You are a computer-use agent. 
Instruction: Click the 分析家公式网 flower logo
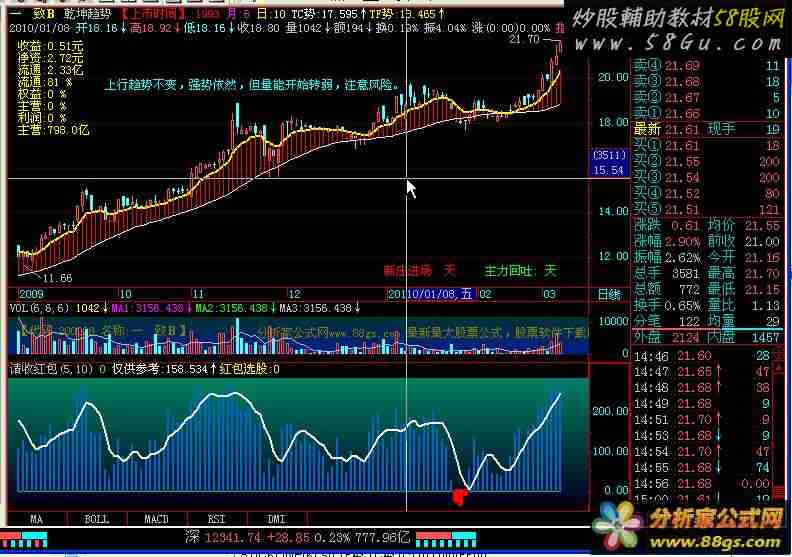(622, 520)
